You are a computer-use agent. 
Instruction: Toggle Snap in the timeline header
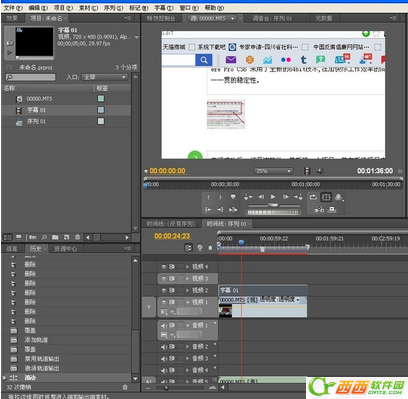(189, 248)
